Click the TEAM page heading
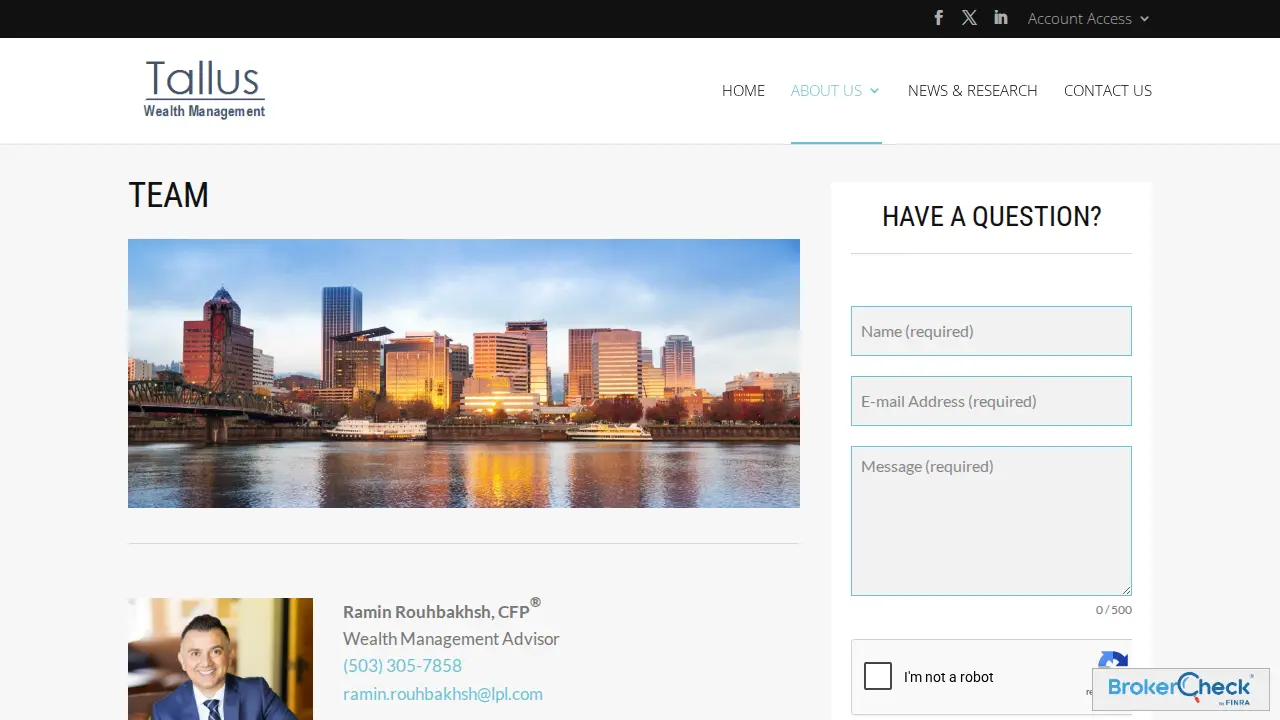The image size is (1280, 720). click(x=168, y=195)
